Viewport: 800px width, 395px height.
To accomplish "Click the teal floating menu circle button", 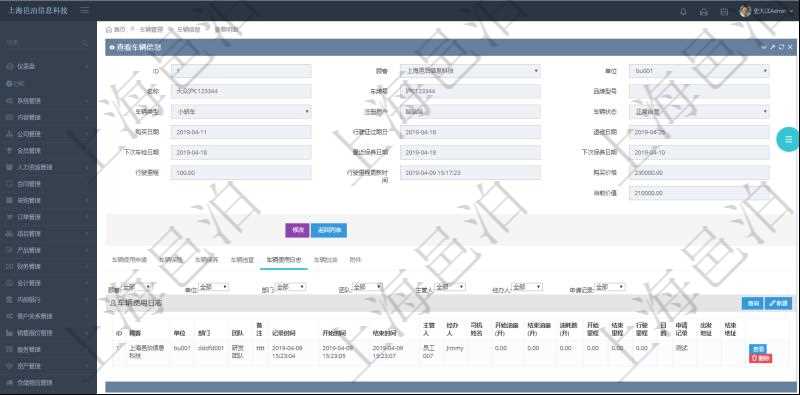I will (788, 139).
